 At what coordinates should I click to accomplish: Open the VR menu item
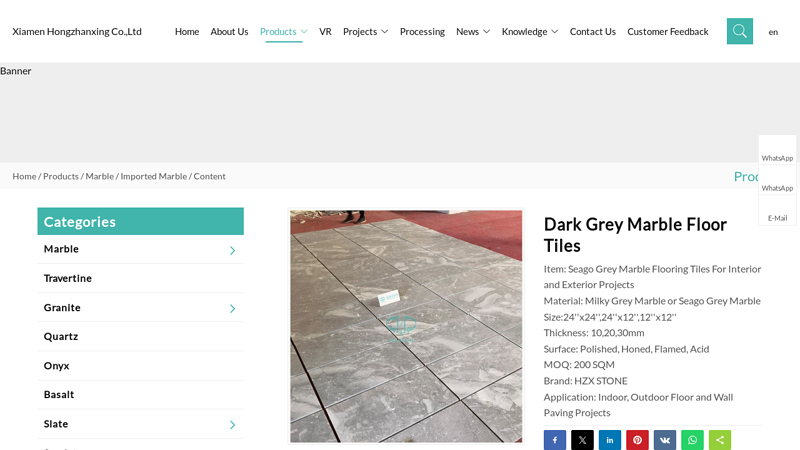[325, 32]
